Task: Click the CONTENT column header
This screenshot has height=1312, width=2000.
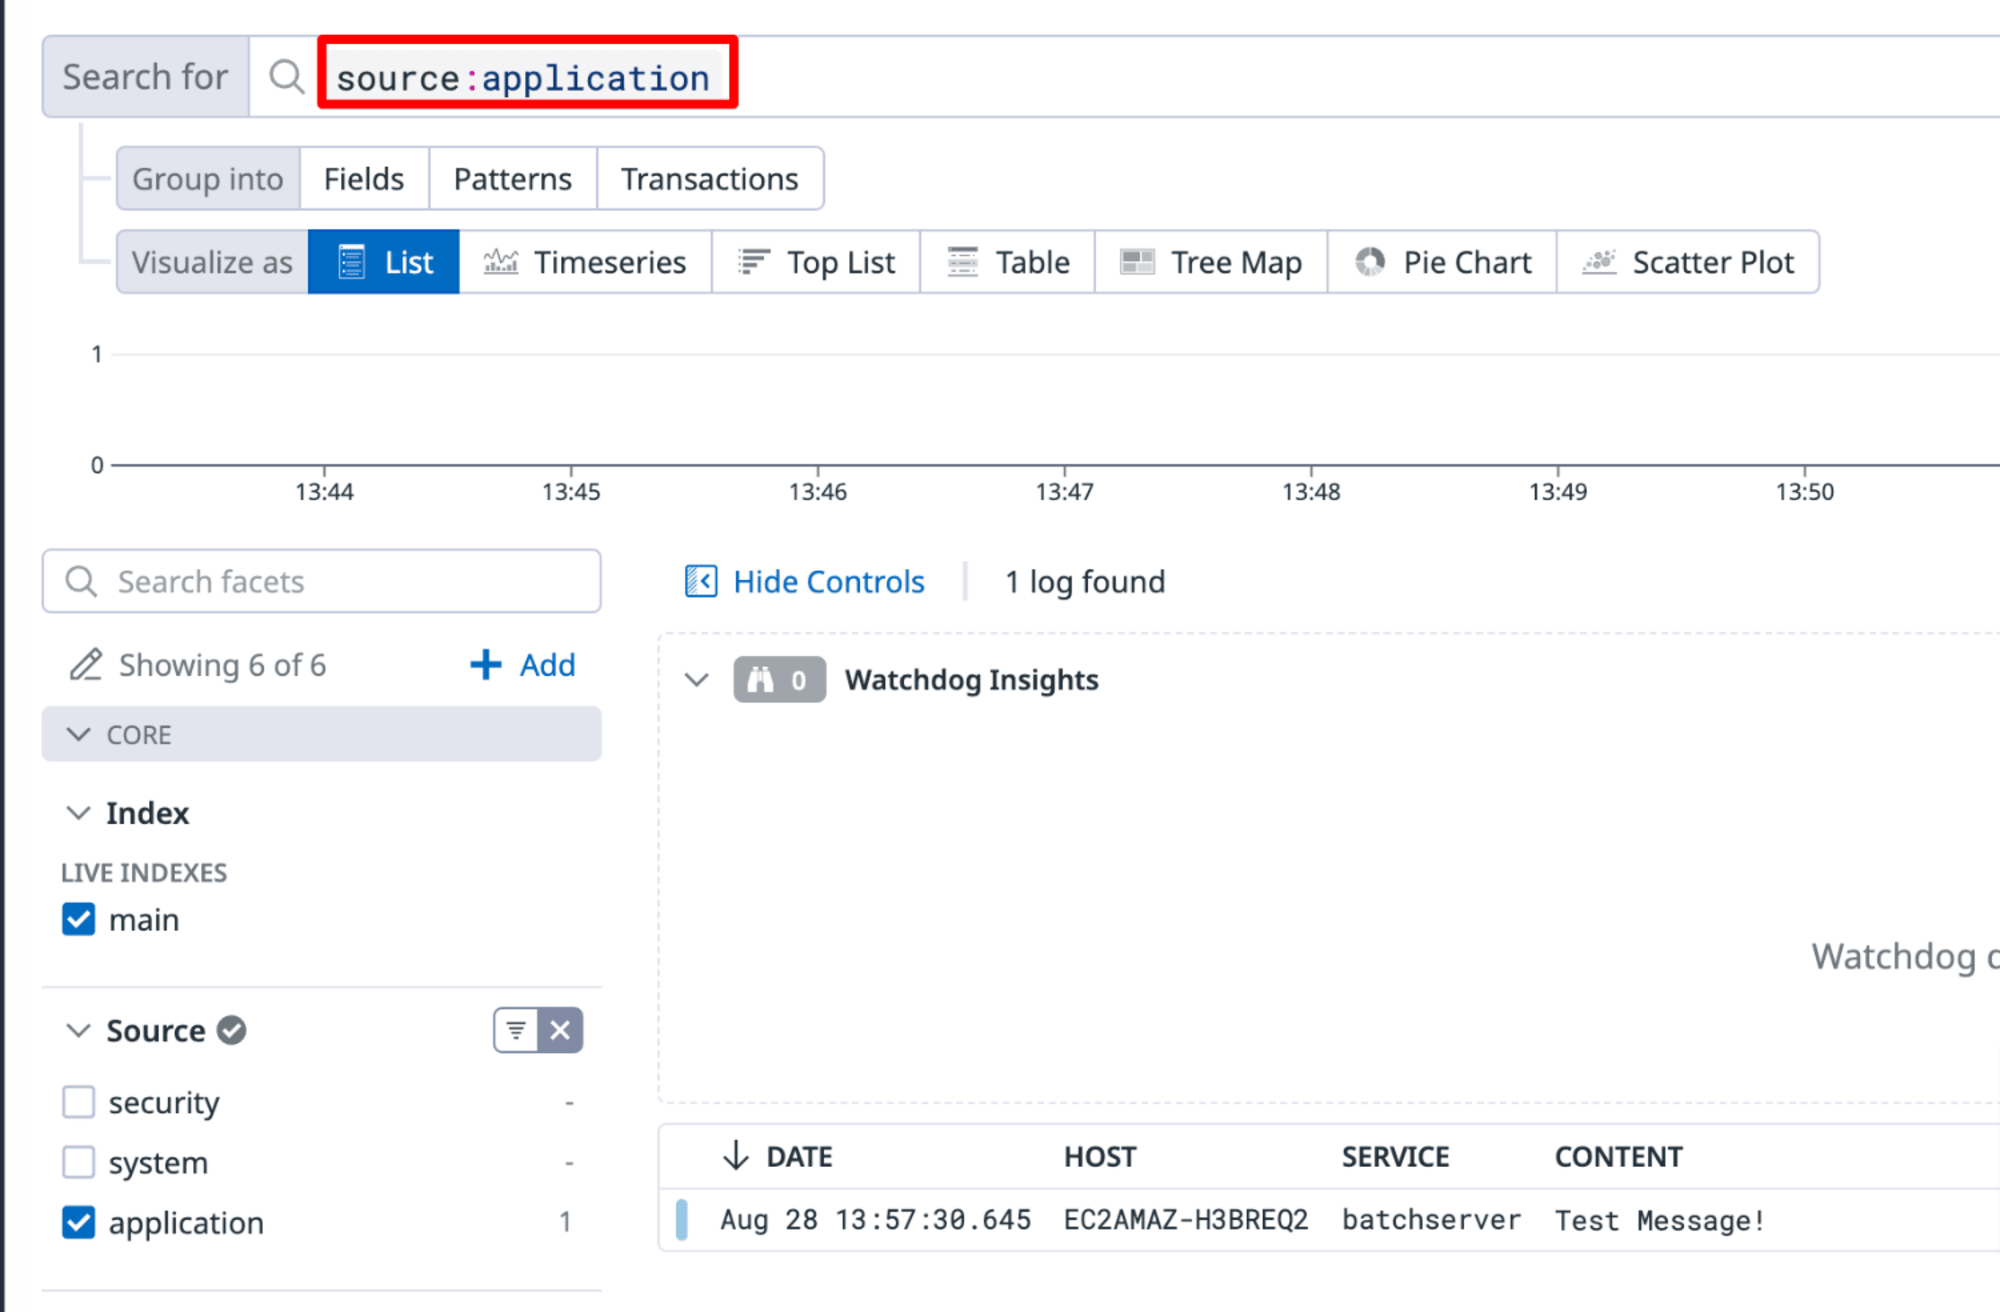Action: click(1619, 1157)
